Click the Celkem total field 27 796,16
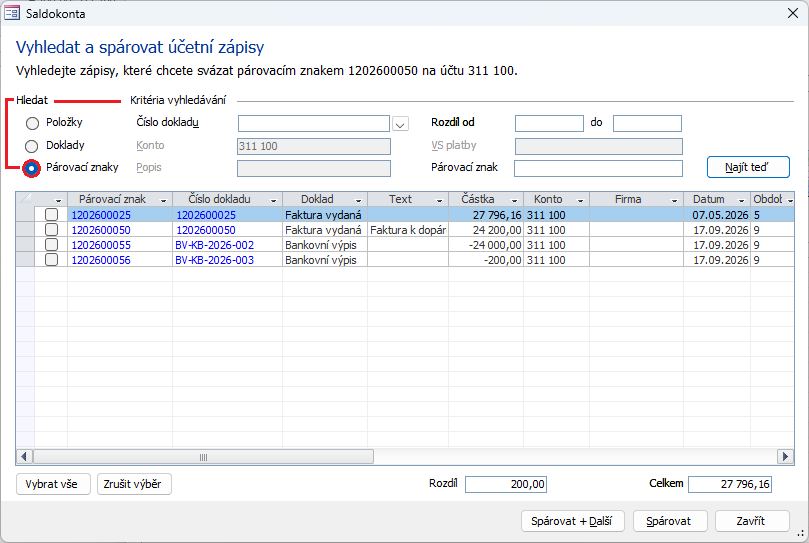Image resolution: width=809 pixels, height=543 pixels. point(730,484)
